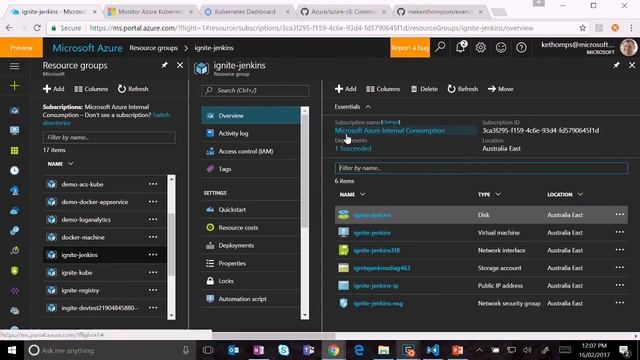
Task: Click resource group Filter by name field
Action: (109, 138)
